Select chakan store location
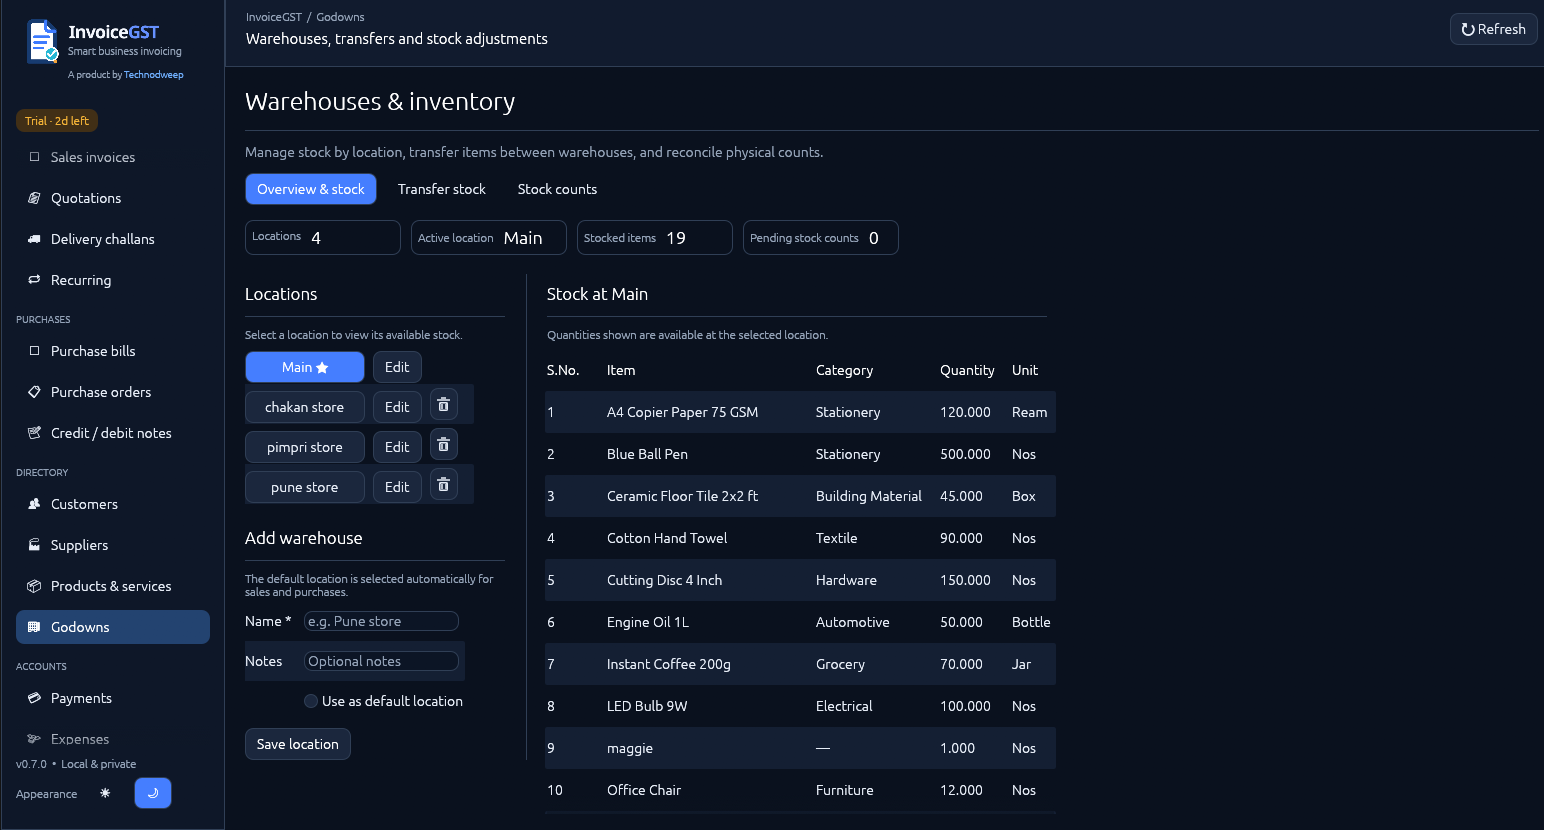1544x830 pixels. pyautogui.click(x=305, y=407)
